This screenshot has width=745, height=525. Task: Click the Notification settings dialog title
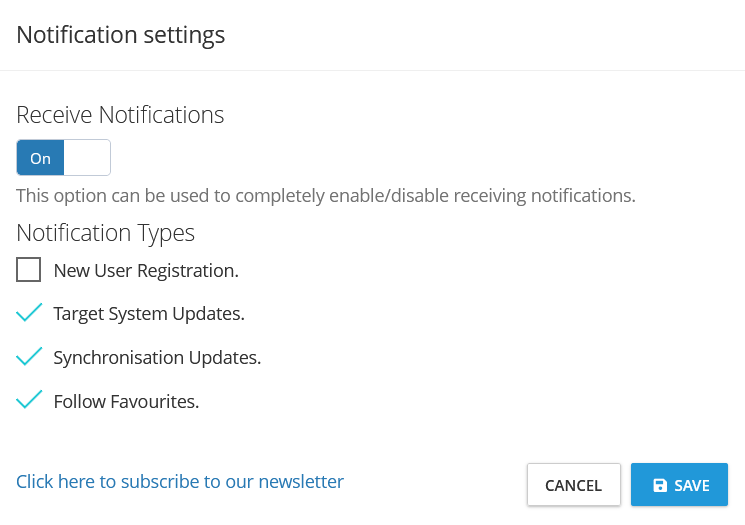(x=121, y=35)
